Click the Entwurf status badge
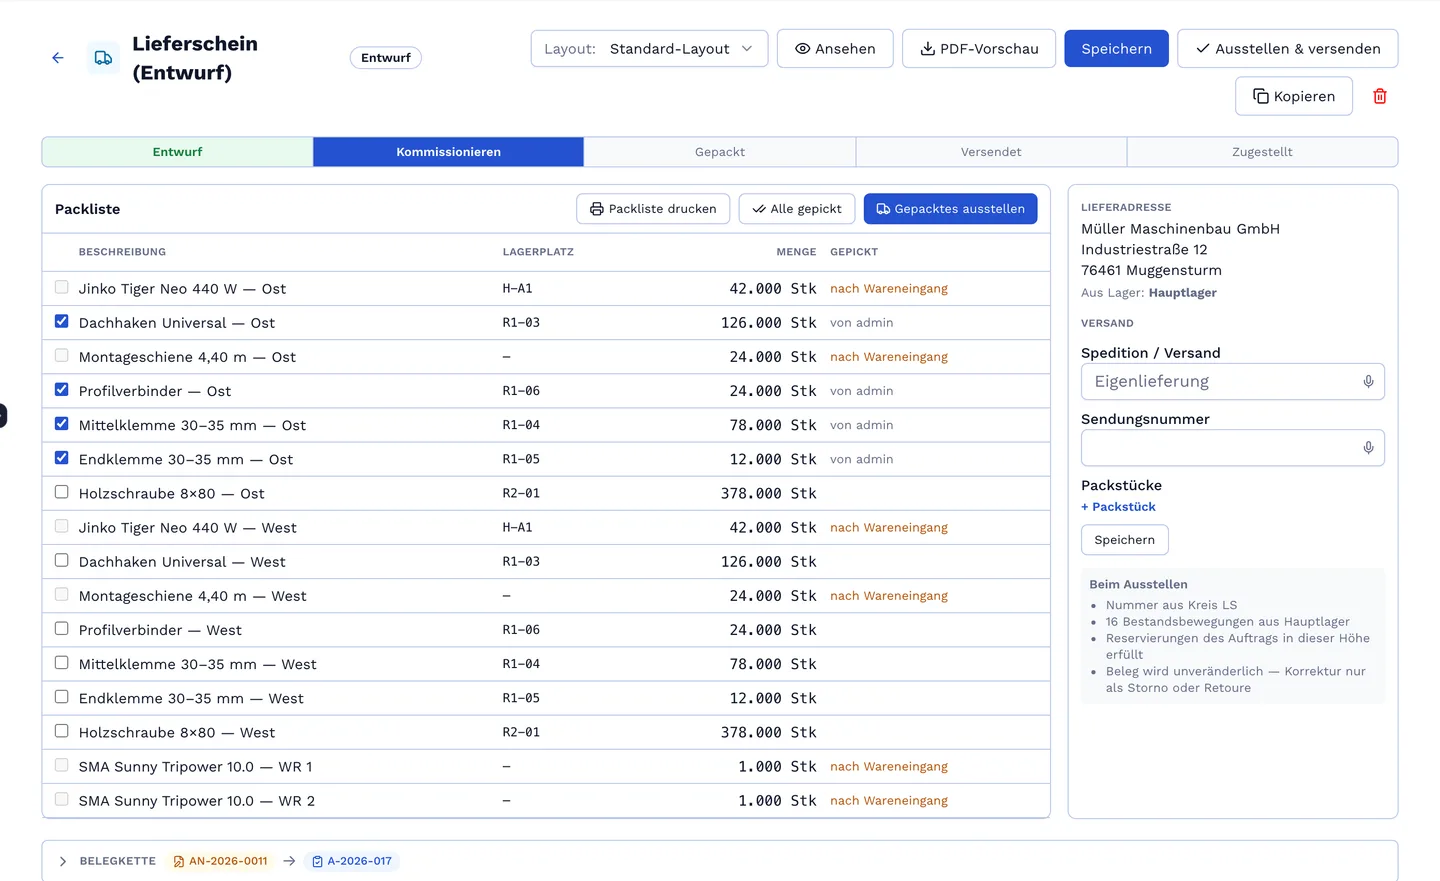Viewport: 1440px width, 881px height. point(385,58)
